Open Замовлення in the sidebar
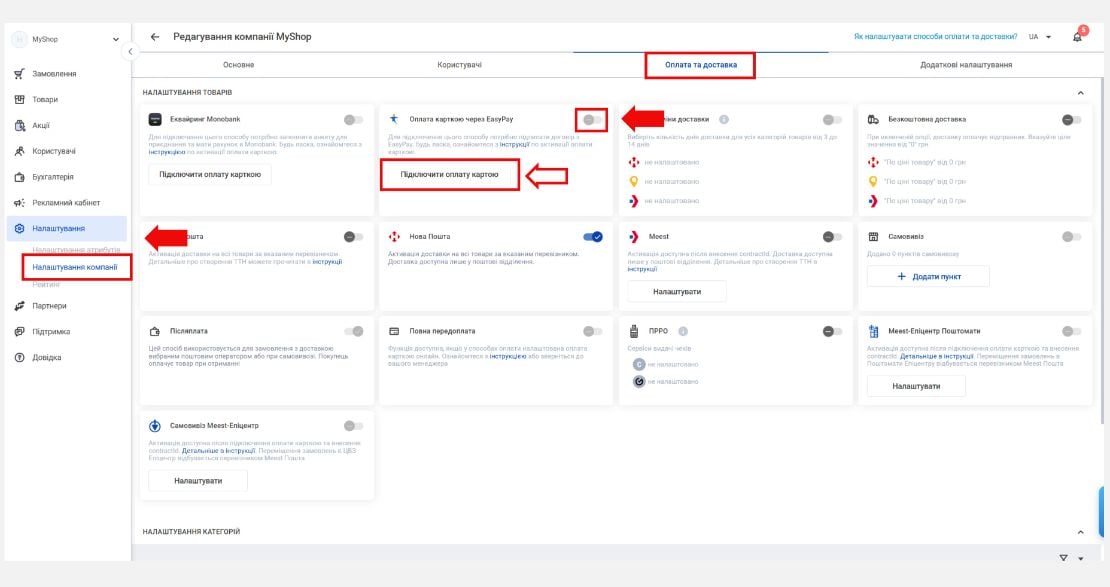 tap(54, 74)
